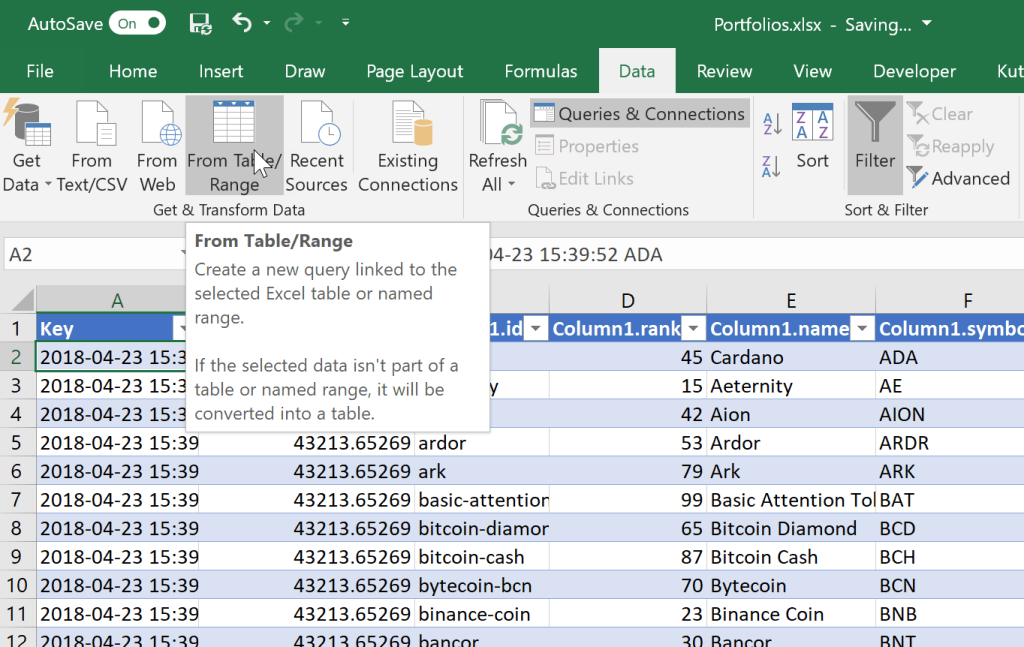Viewport: 1024px width, 647px height.
Task: Open the Column1.id filter dropdown
Action: coord(536,328)
